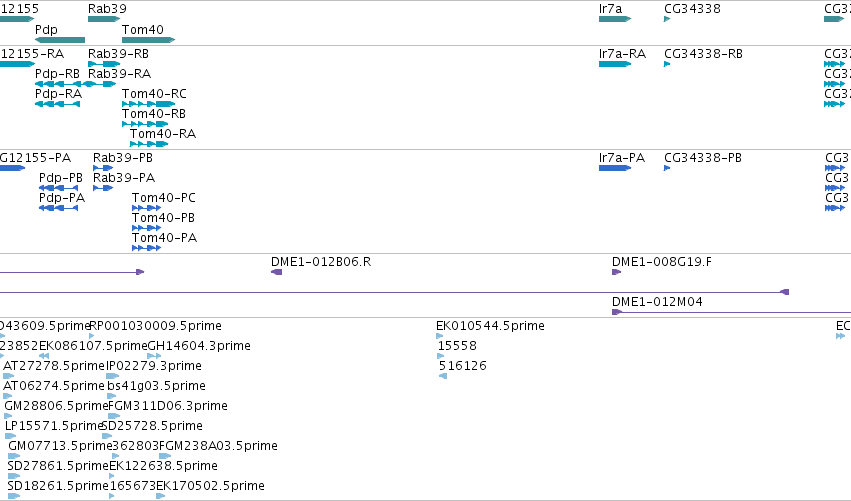Select the EK122638.5prime EST glyph
The image size is (851, 501).
click(x=112, y=477)
